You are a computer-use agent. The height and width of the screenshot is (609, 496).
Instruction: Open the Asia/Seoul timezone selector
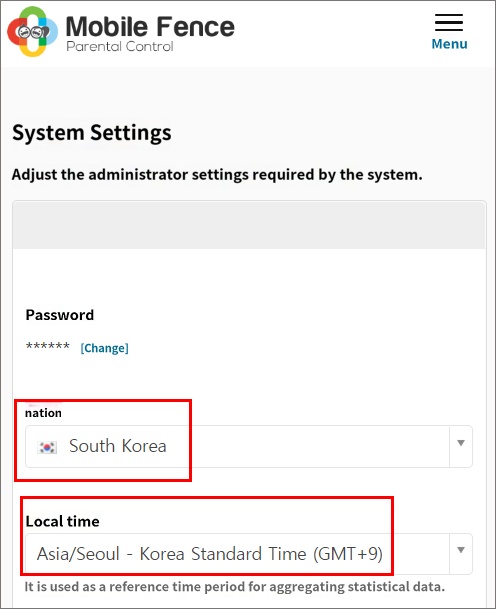click(249, 554)
